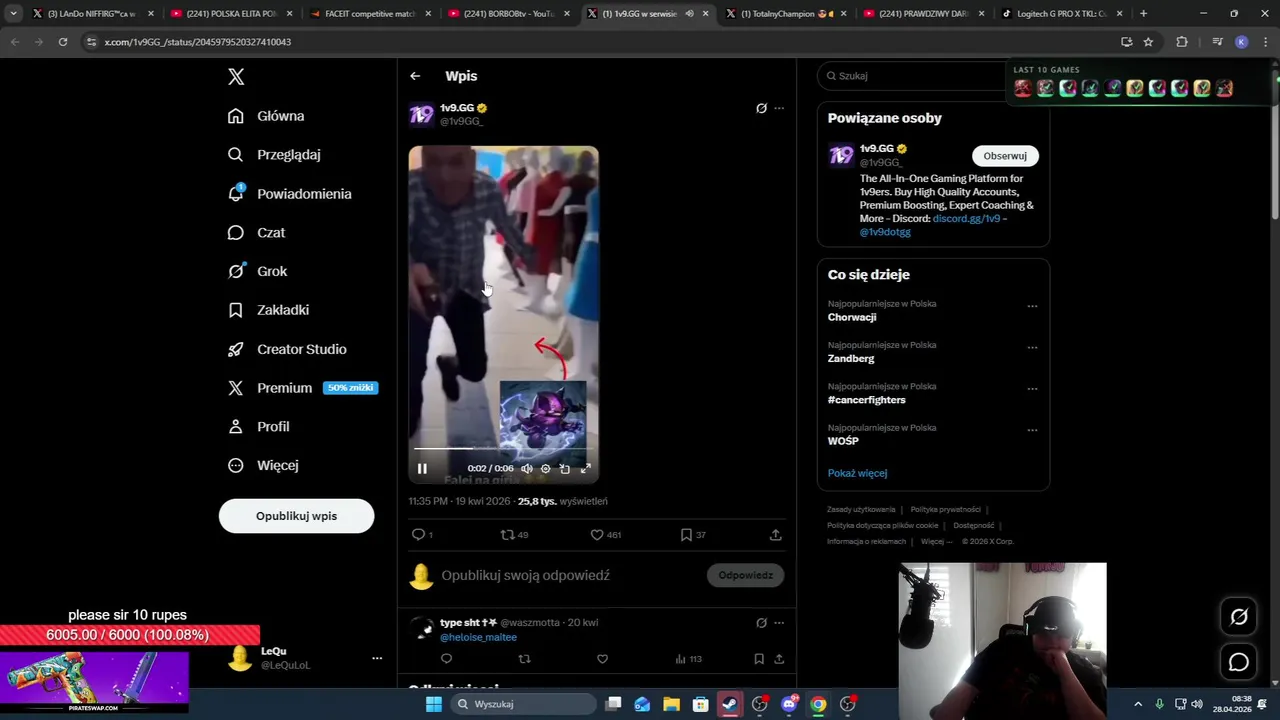
Task: Click Grok icon on main post
Action: [761, 108]
